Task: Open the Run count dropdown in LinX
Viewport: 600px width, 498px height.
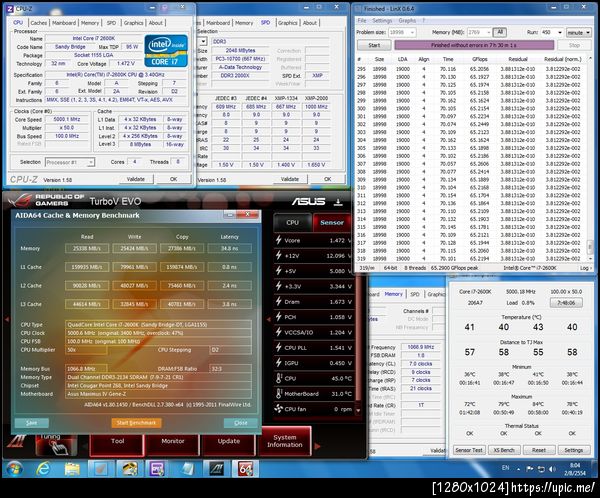Action: point(560,33)
